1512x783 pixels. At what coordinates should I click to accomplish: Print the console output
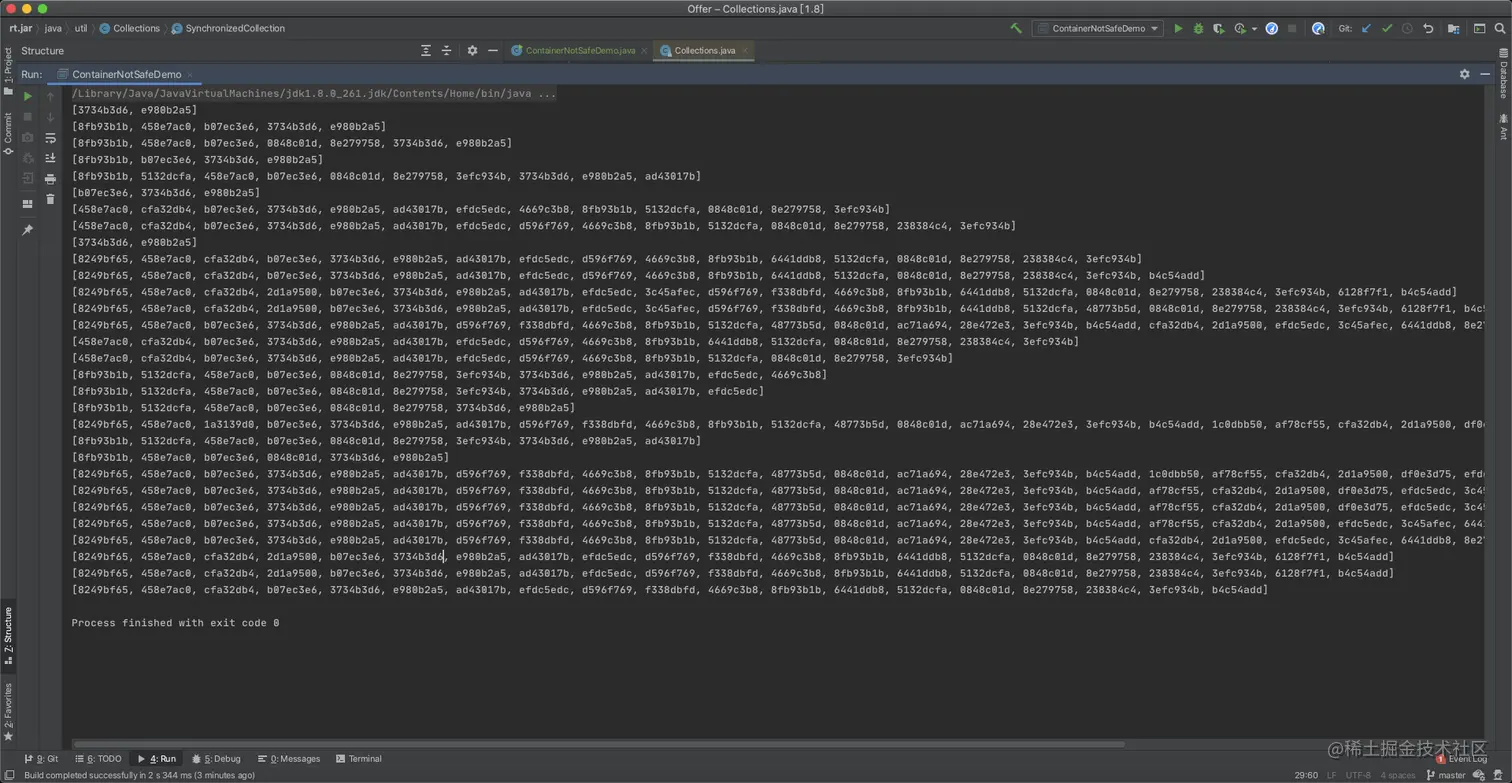50,179
